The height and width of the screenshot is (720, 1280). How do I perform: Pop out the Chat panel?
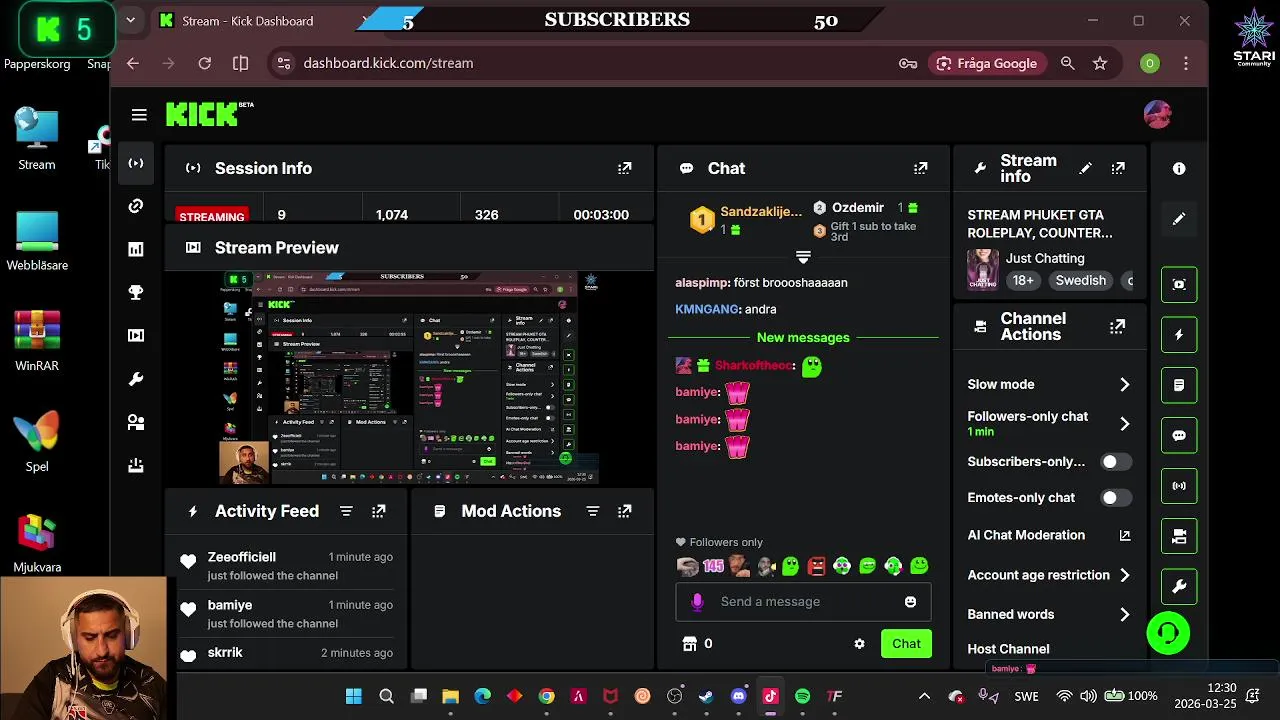tap(921, 168)
